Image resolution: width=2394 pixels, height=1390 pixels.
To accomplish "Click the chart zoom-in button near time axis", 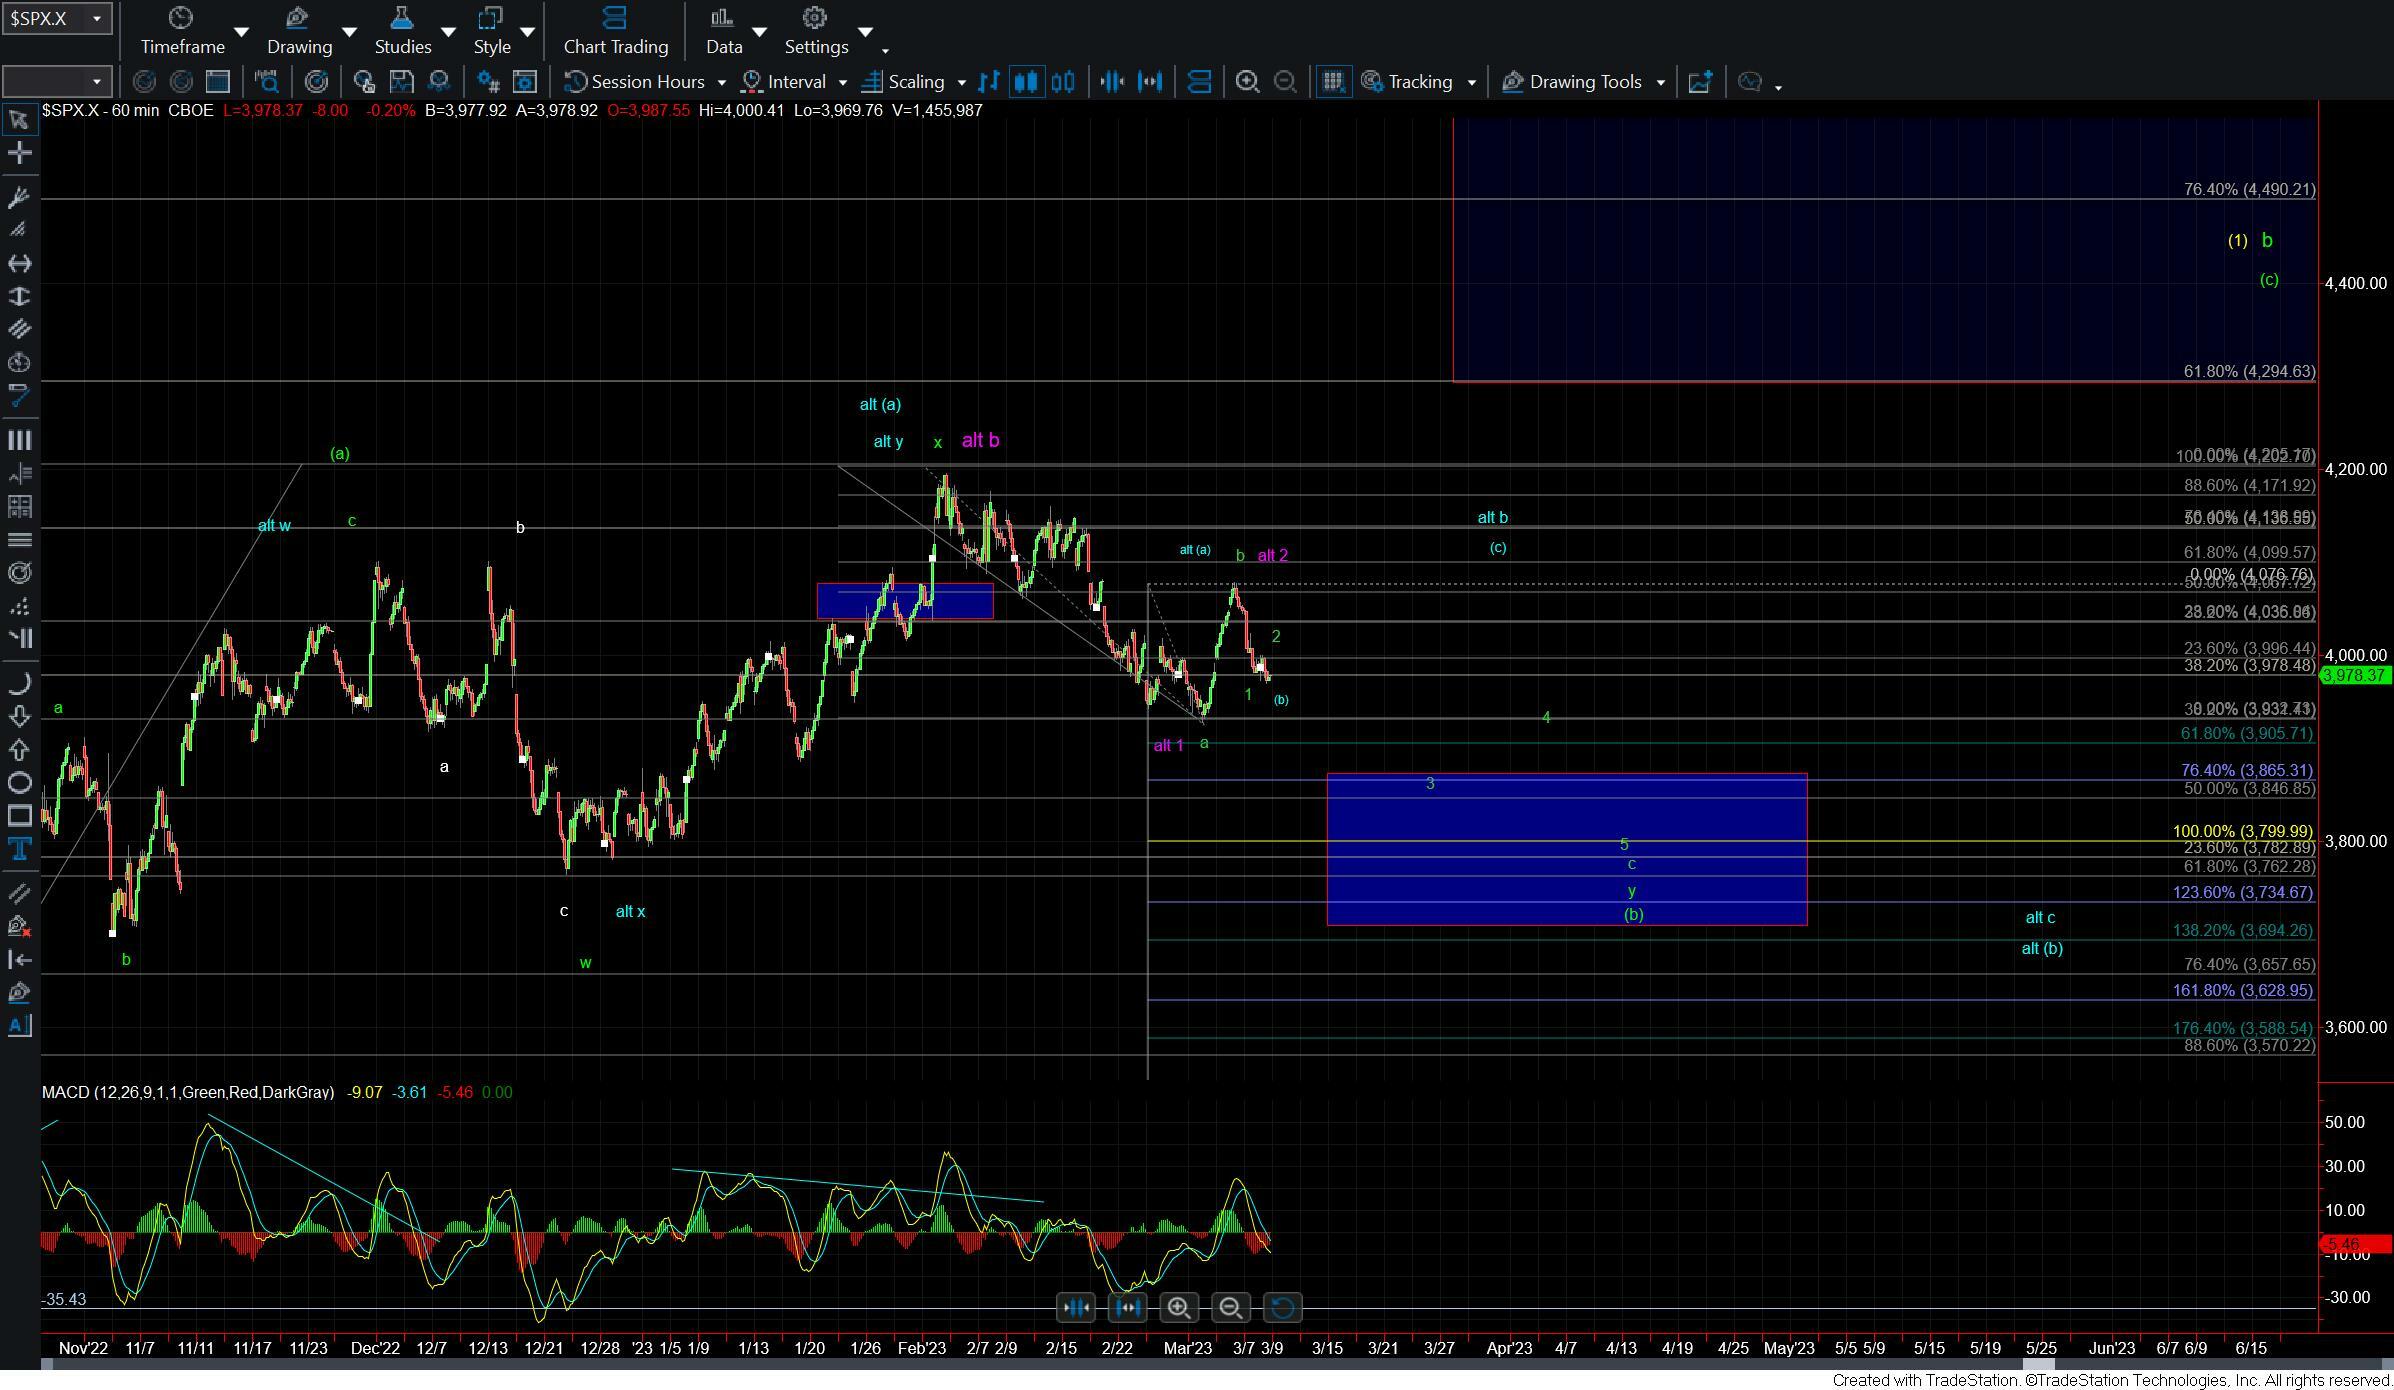I will [1179, 1307].
